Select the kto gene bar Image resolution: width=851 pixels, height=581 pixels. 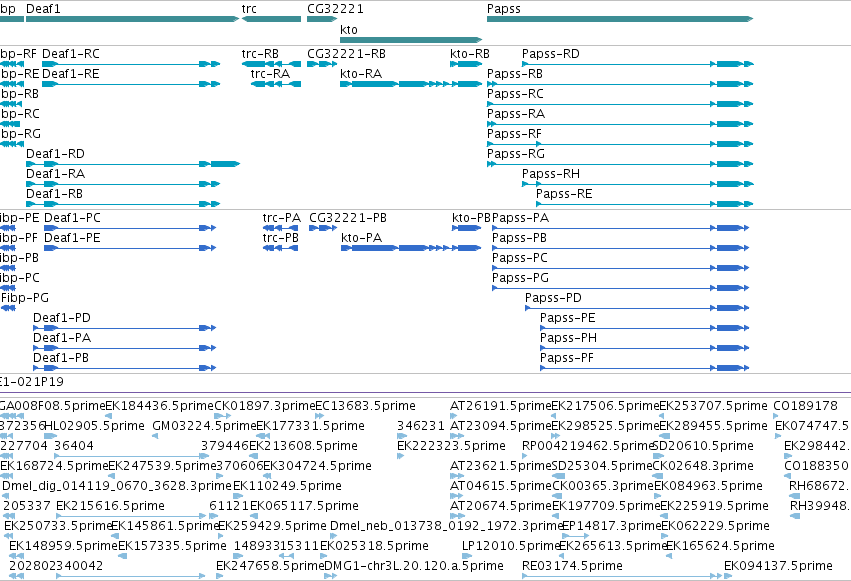point(411,40)
